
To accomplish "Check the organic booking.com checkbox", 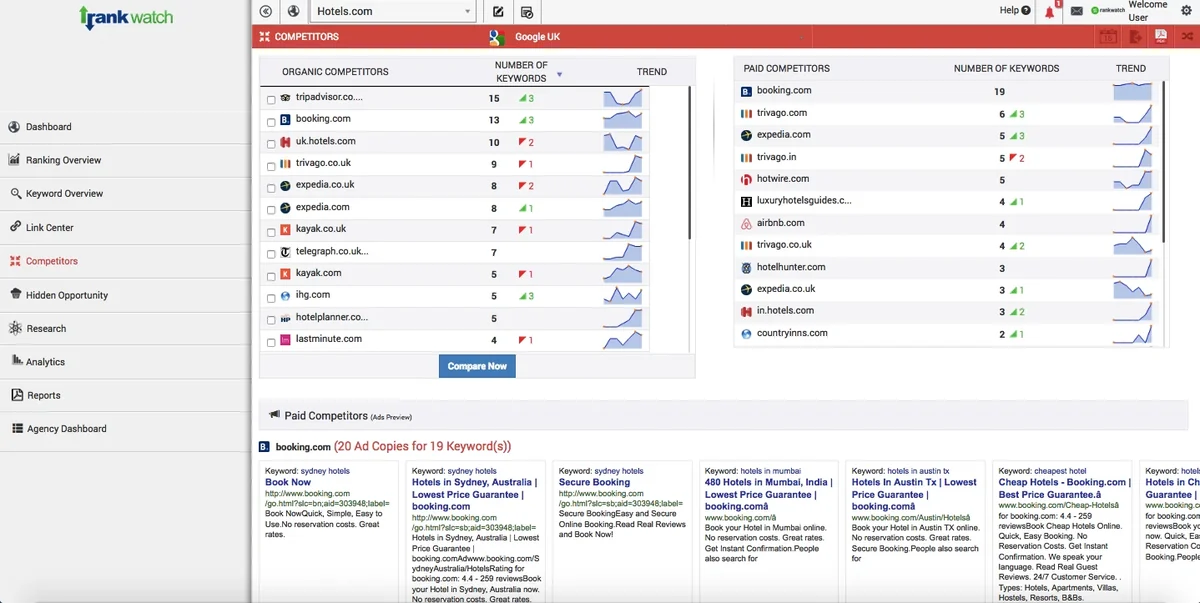I will (271, 122).
